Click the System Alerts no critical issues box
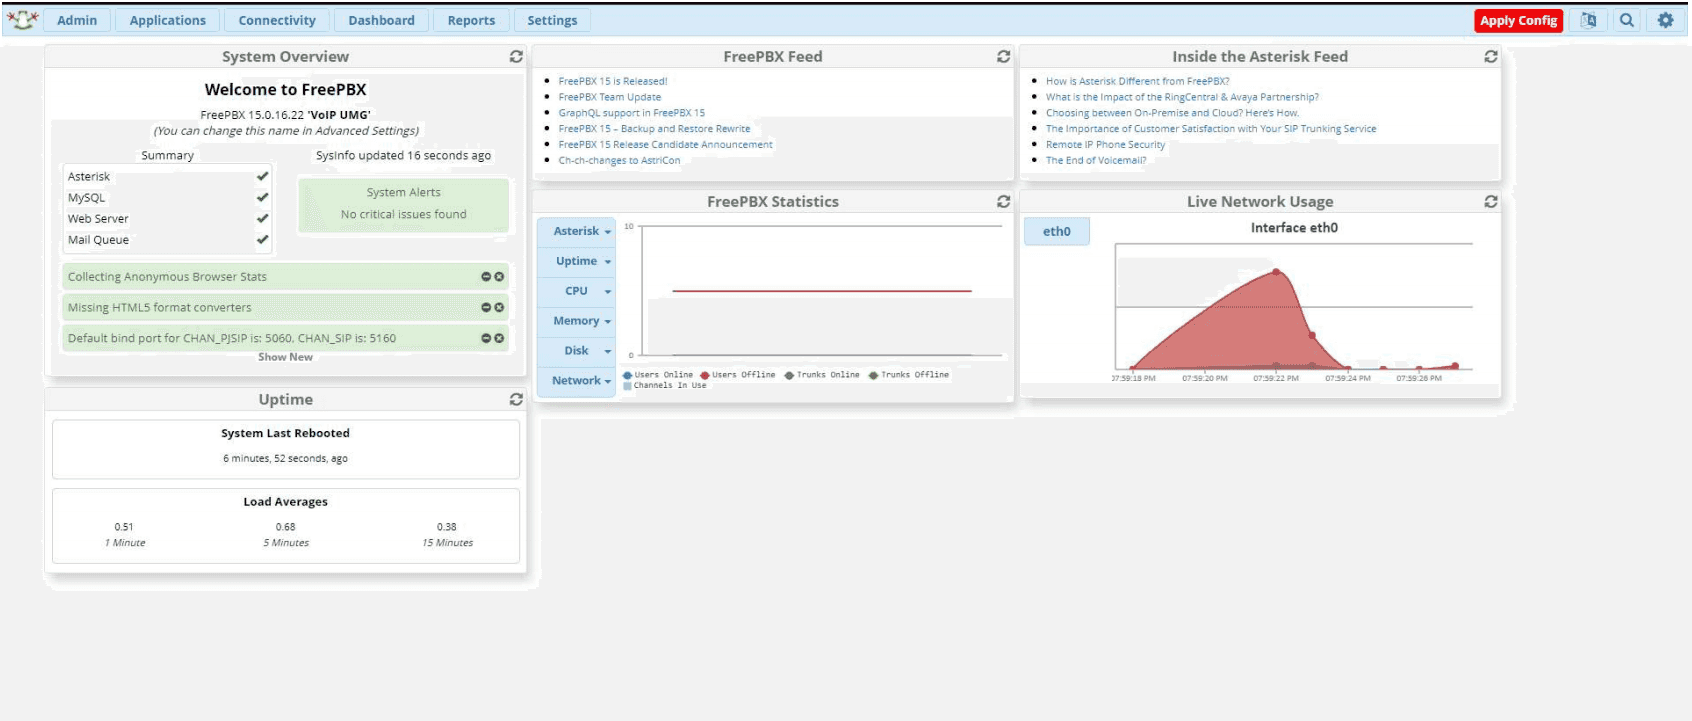Image resolution: width=1692 pixels, height=721 pixels. click(x=403, y=204)
